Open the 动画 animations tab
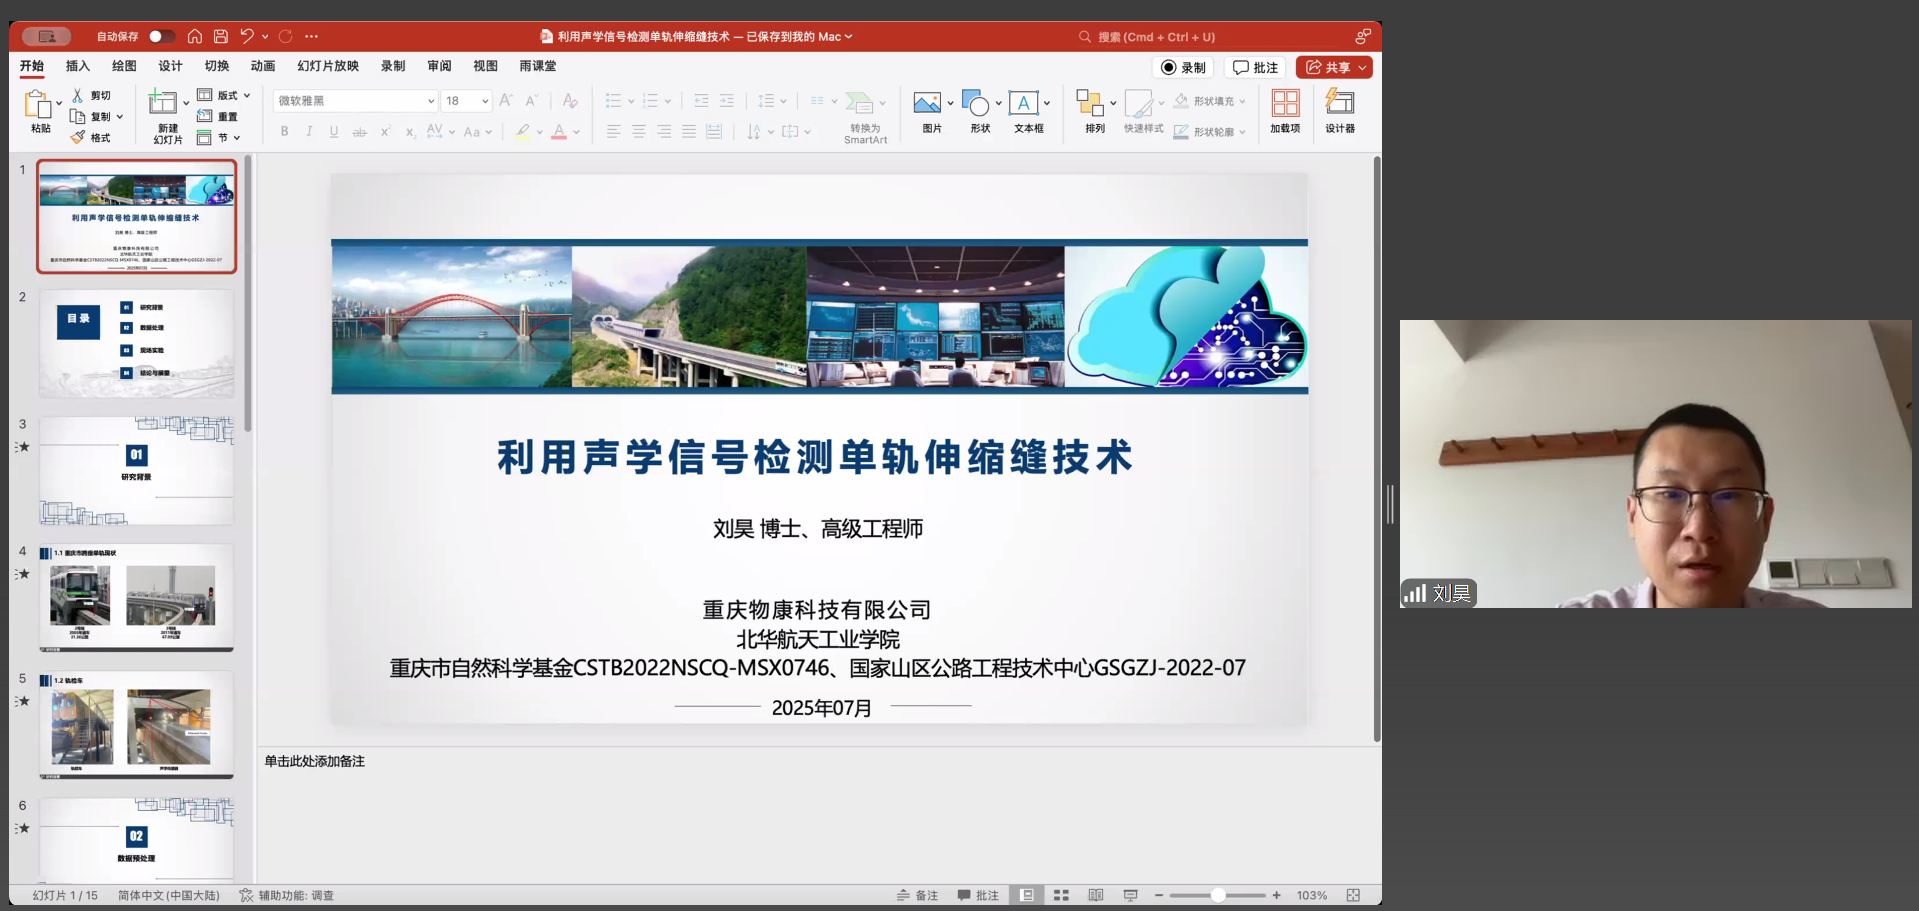 263,66
